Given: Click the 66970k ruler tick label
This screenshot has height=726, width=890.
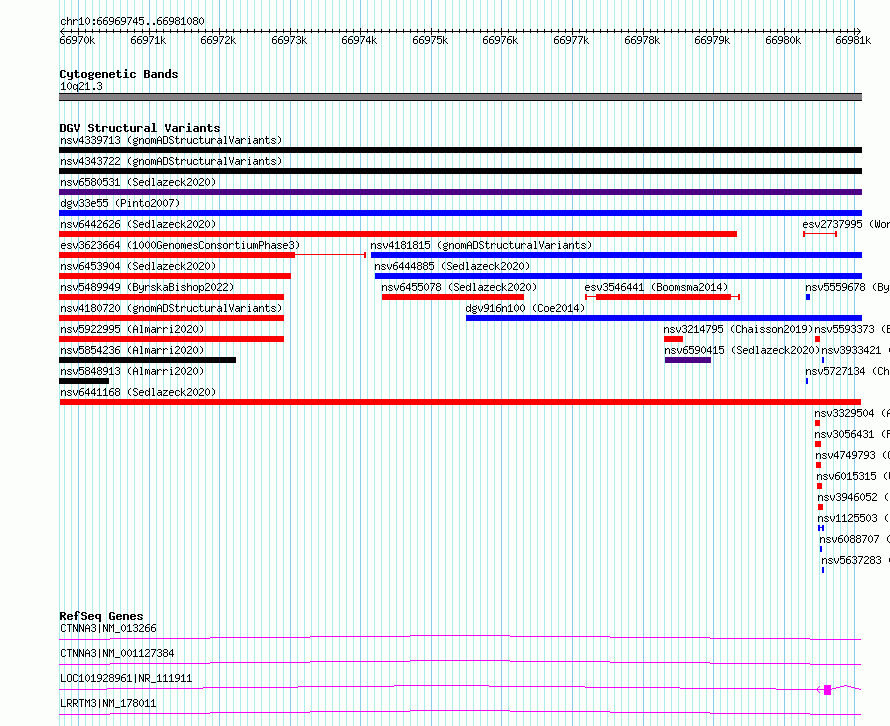Looking at the screenshot, I should coord(77,40).
